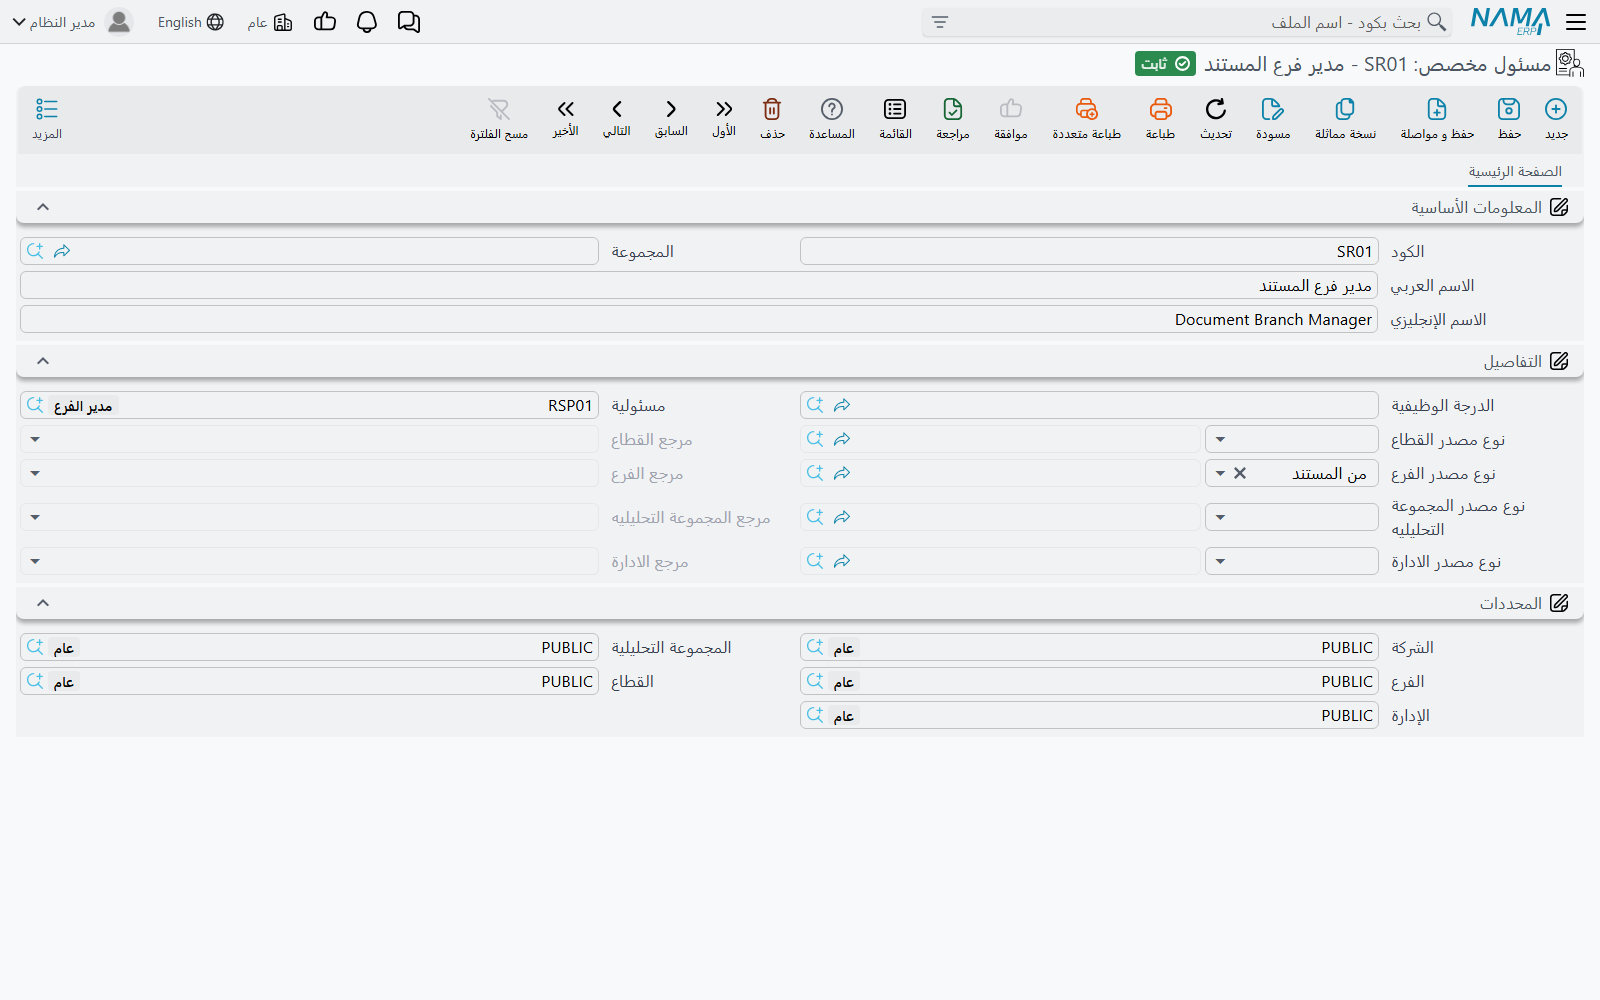Image resolution: width=1600 pixels, height=1000 pixels.
Task: Open the hamburger main menu
Action: coord(1576,22)
